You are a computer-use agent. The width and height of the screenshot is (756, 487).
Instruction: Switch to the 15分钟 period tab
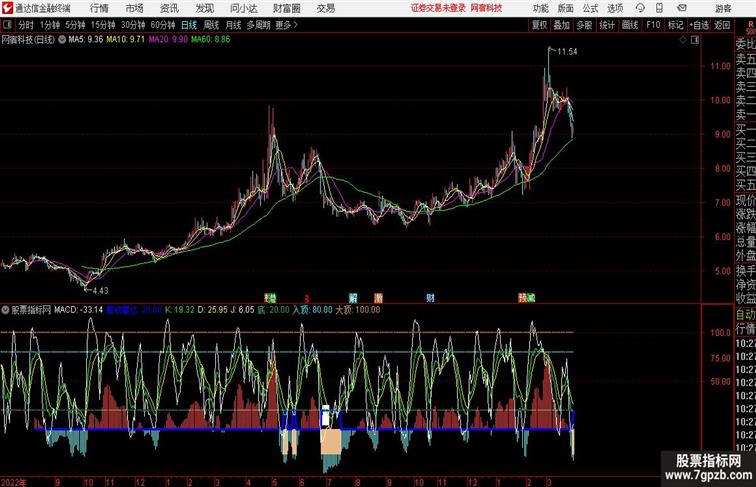click(x=103, y=25)
